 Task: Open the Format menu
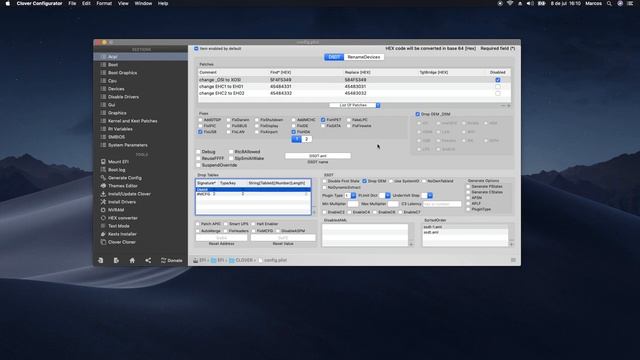(x=104, y=3)
